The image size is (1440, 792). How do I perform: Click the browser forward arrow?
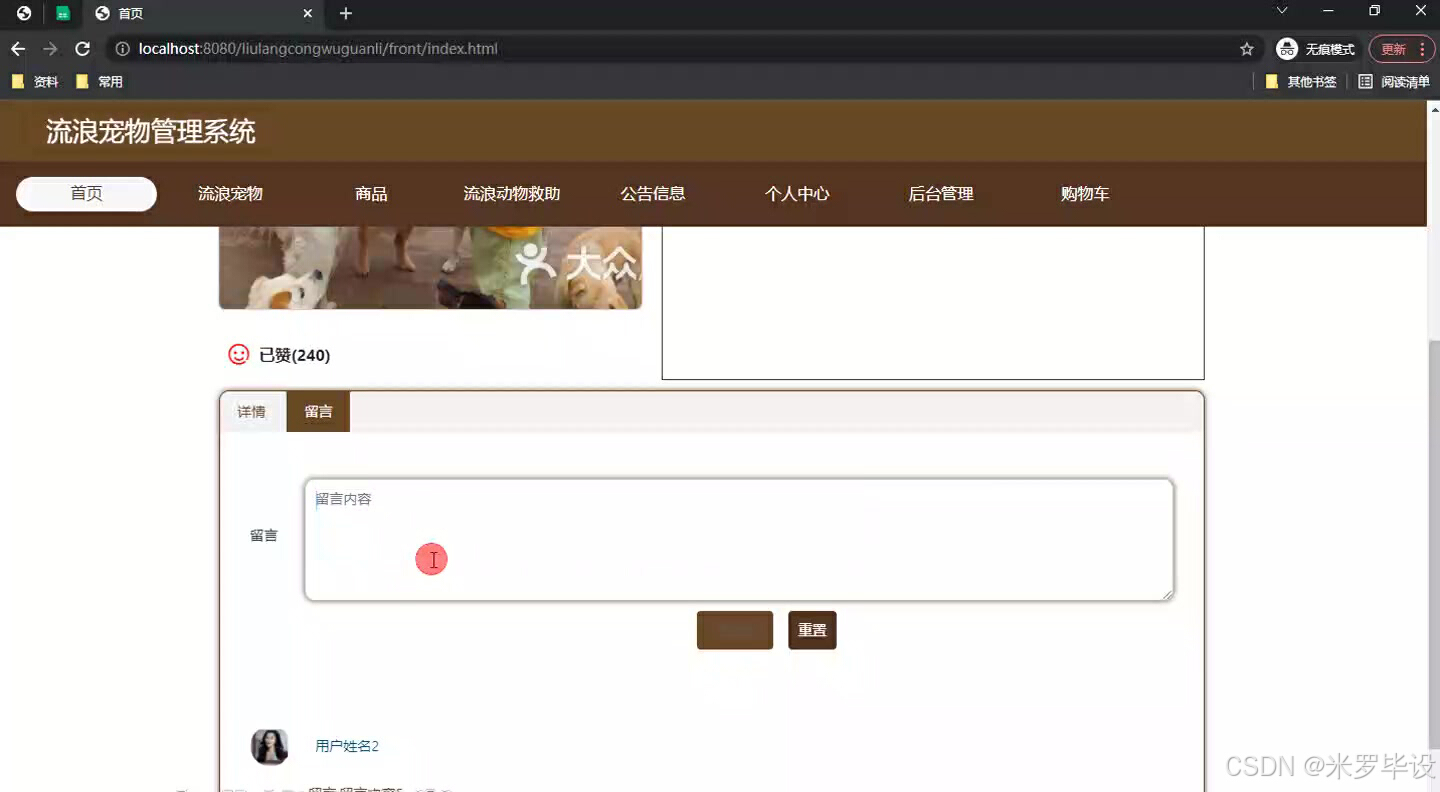coord(50,49)
